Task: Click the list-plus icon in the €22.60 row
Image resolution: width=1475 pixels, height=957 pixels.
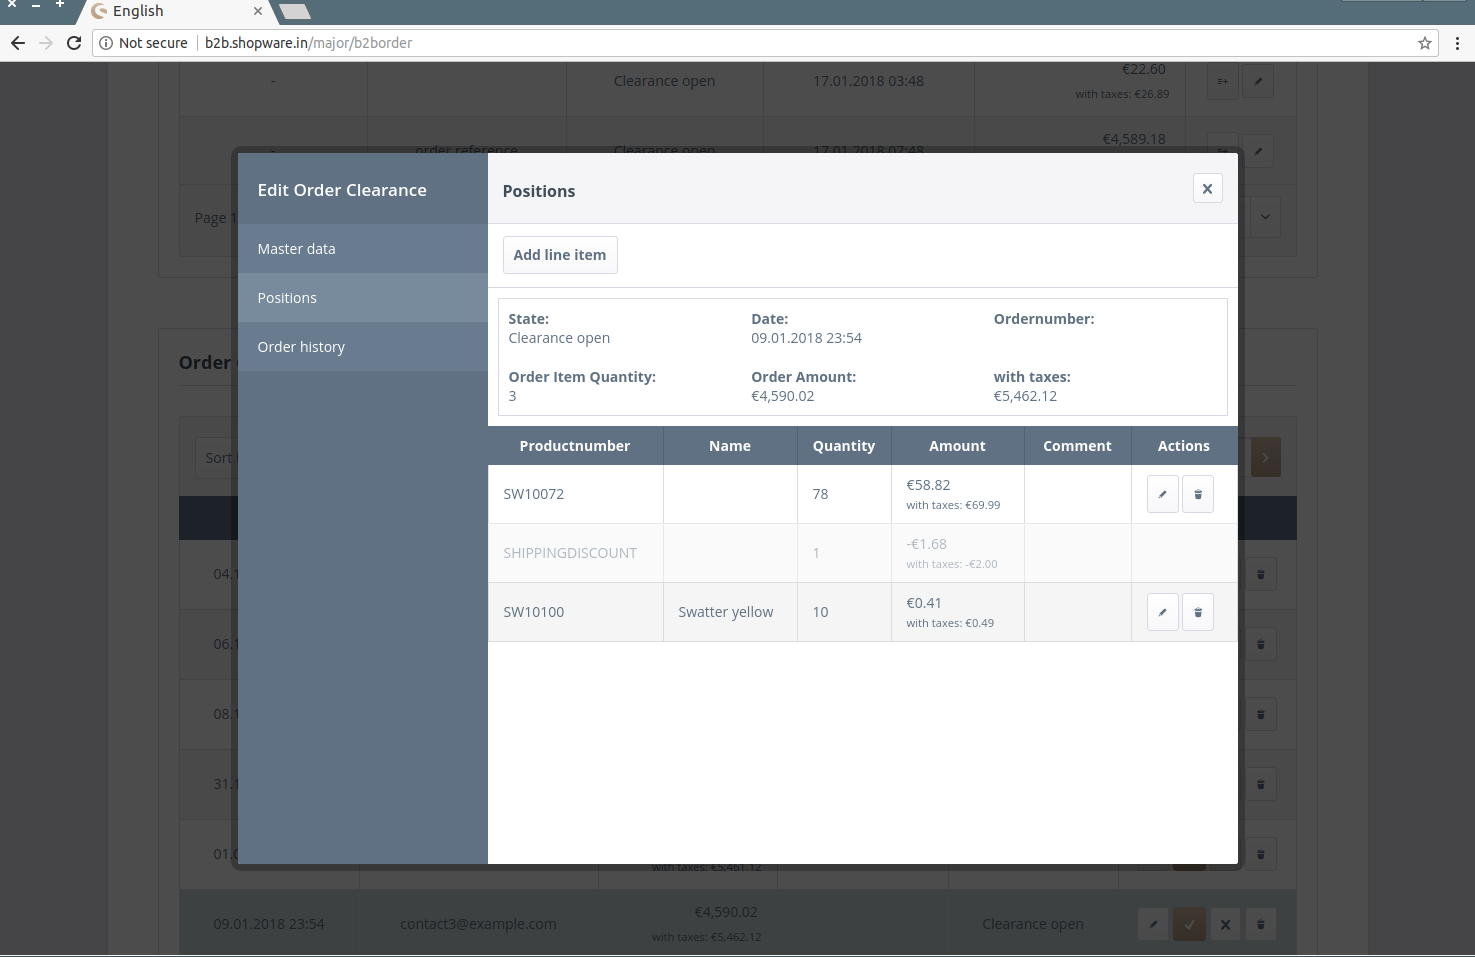Action: pyautogui.click(x=1222, y=81)
